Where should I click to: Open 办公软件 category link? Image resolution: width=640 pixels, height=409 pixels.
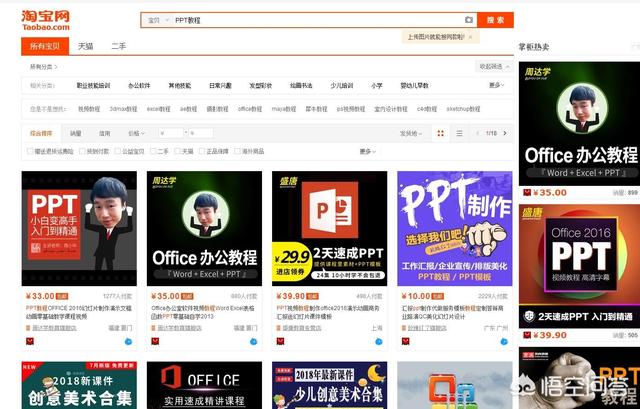click(139, 86)
